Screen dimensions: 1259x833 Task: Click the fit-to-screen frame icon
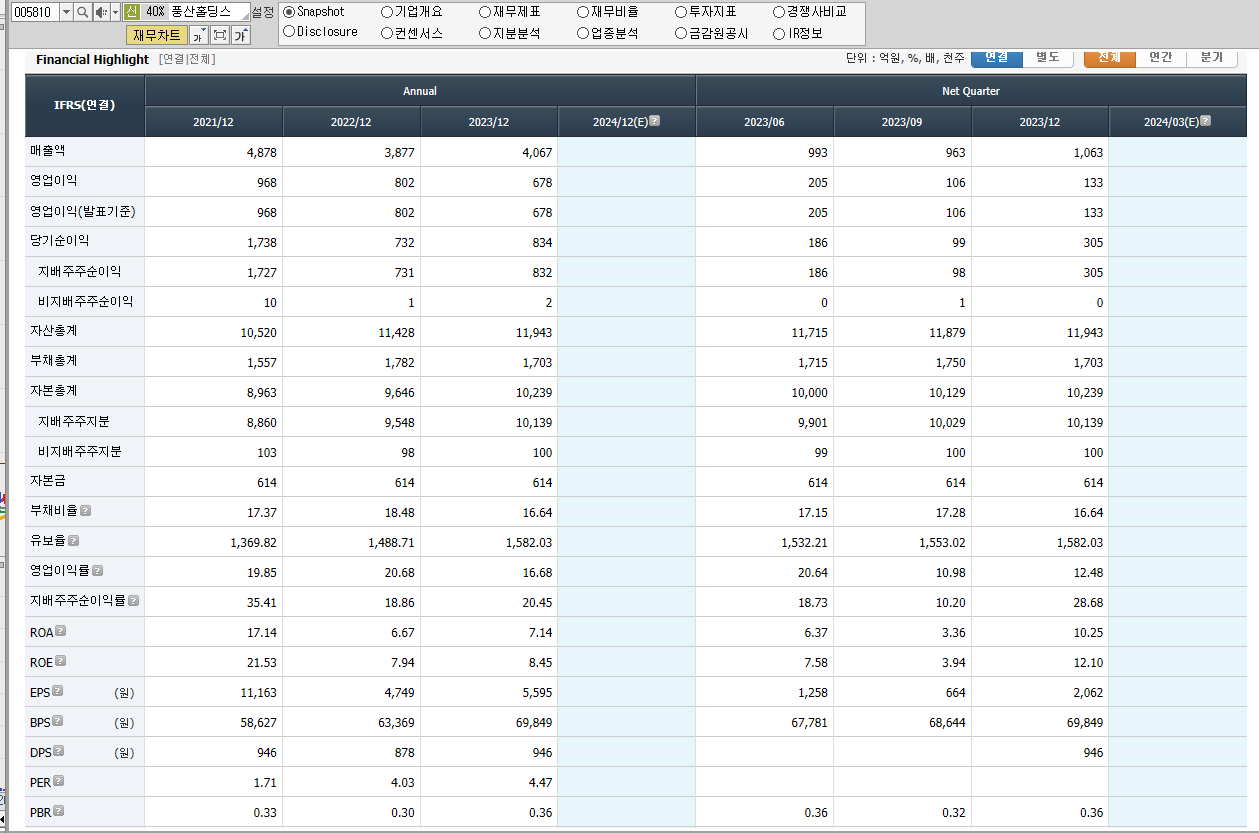(x=219, y=36)
